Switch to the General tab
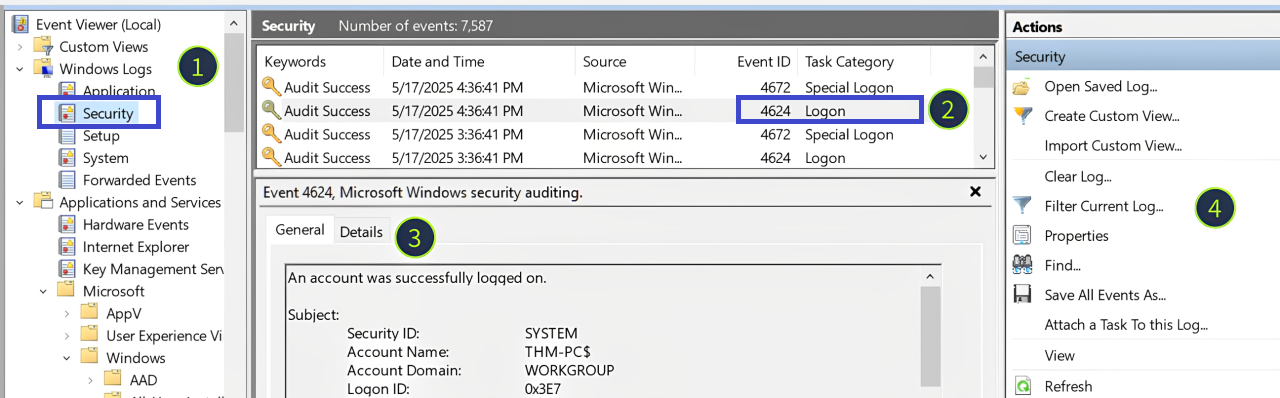The width and height of the screenshot is (1280, 398). 300,230
